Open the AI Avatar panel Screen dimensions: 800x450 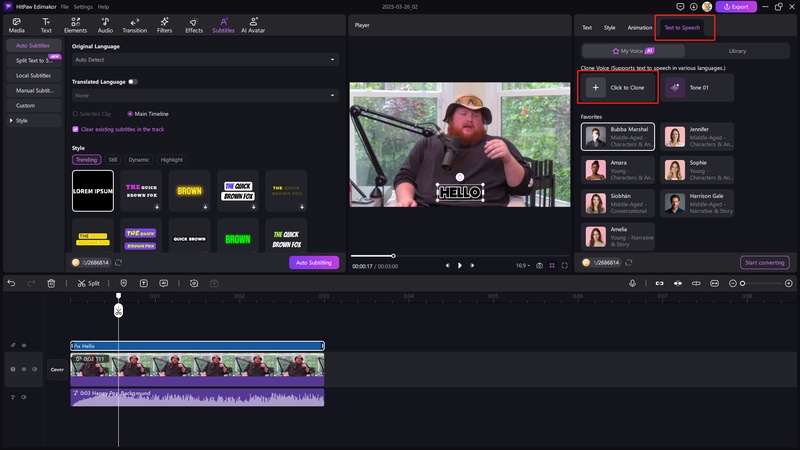coord(253,25)
